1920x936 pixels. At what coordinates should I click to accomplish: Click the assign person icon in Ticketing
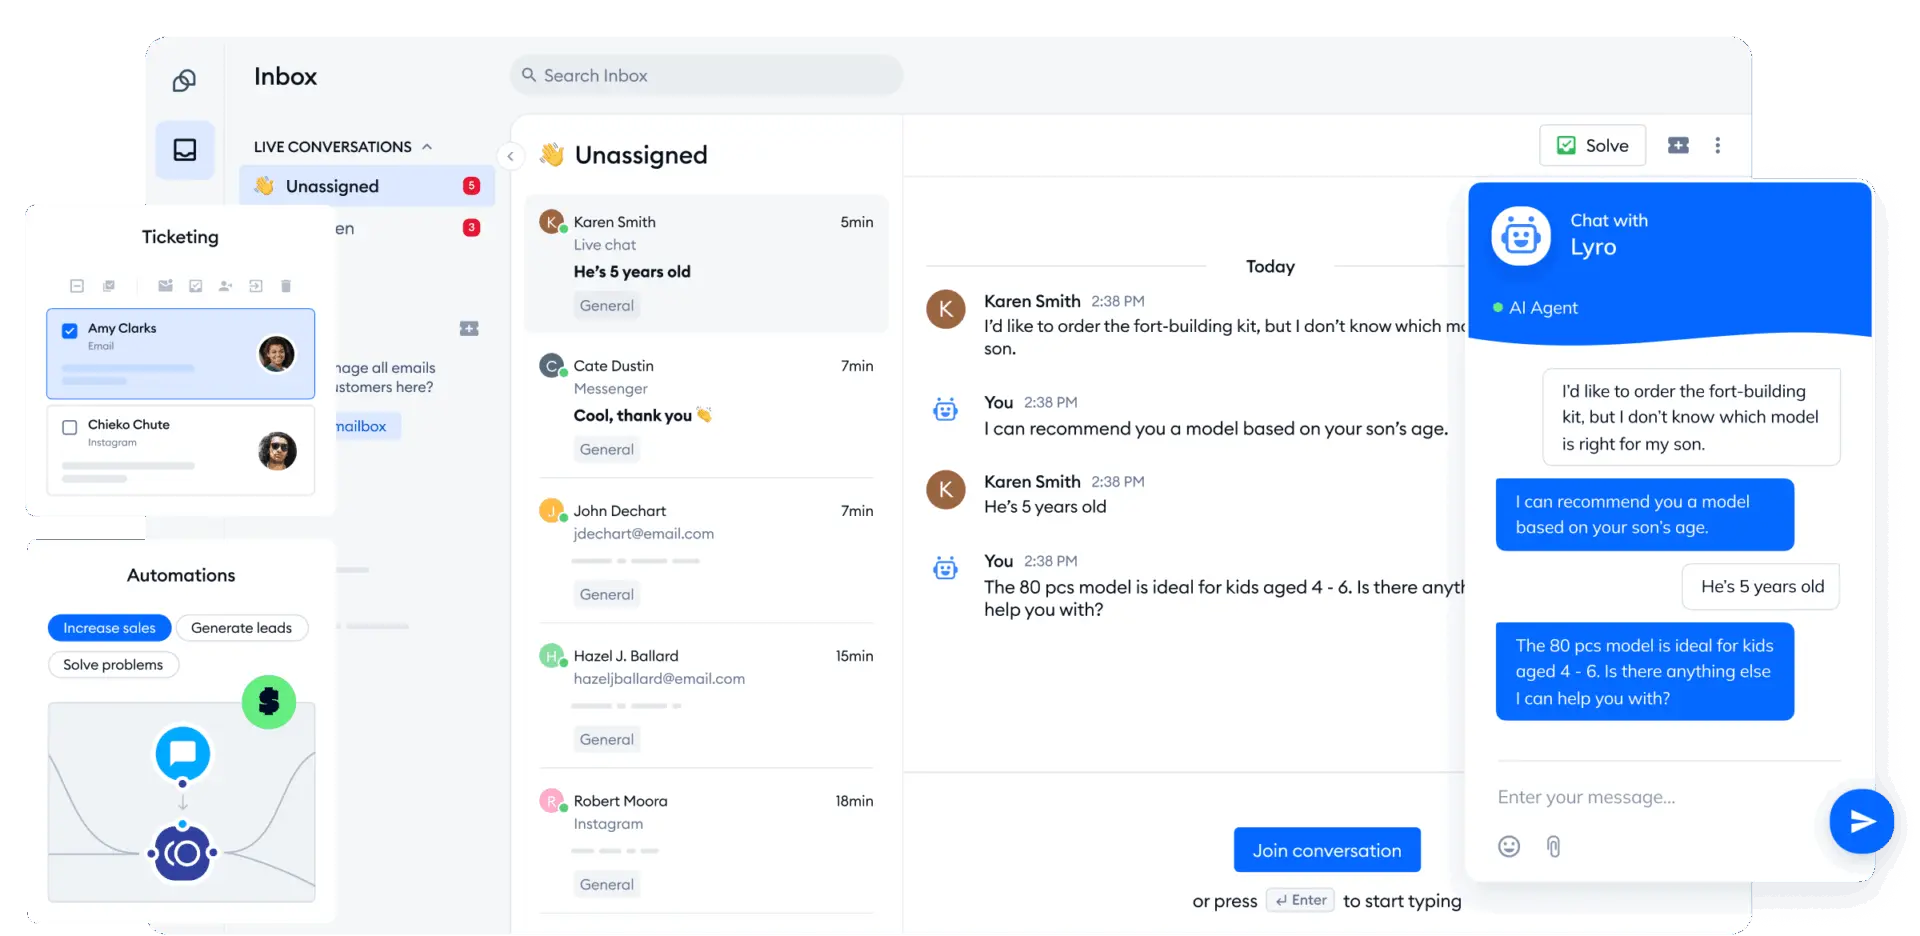(226, 286)
